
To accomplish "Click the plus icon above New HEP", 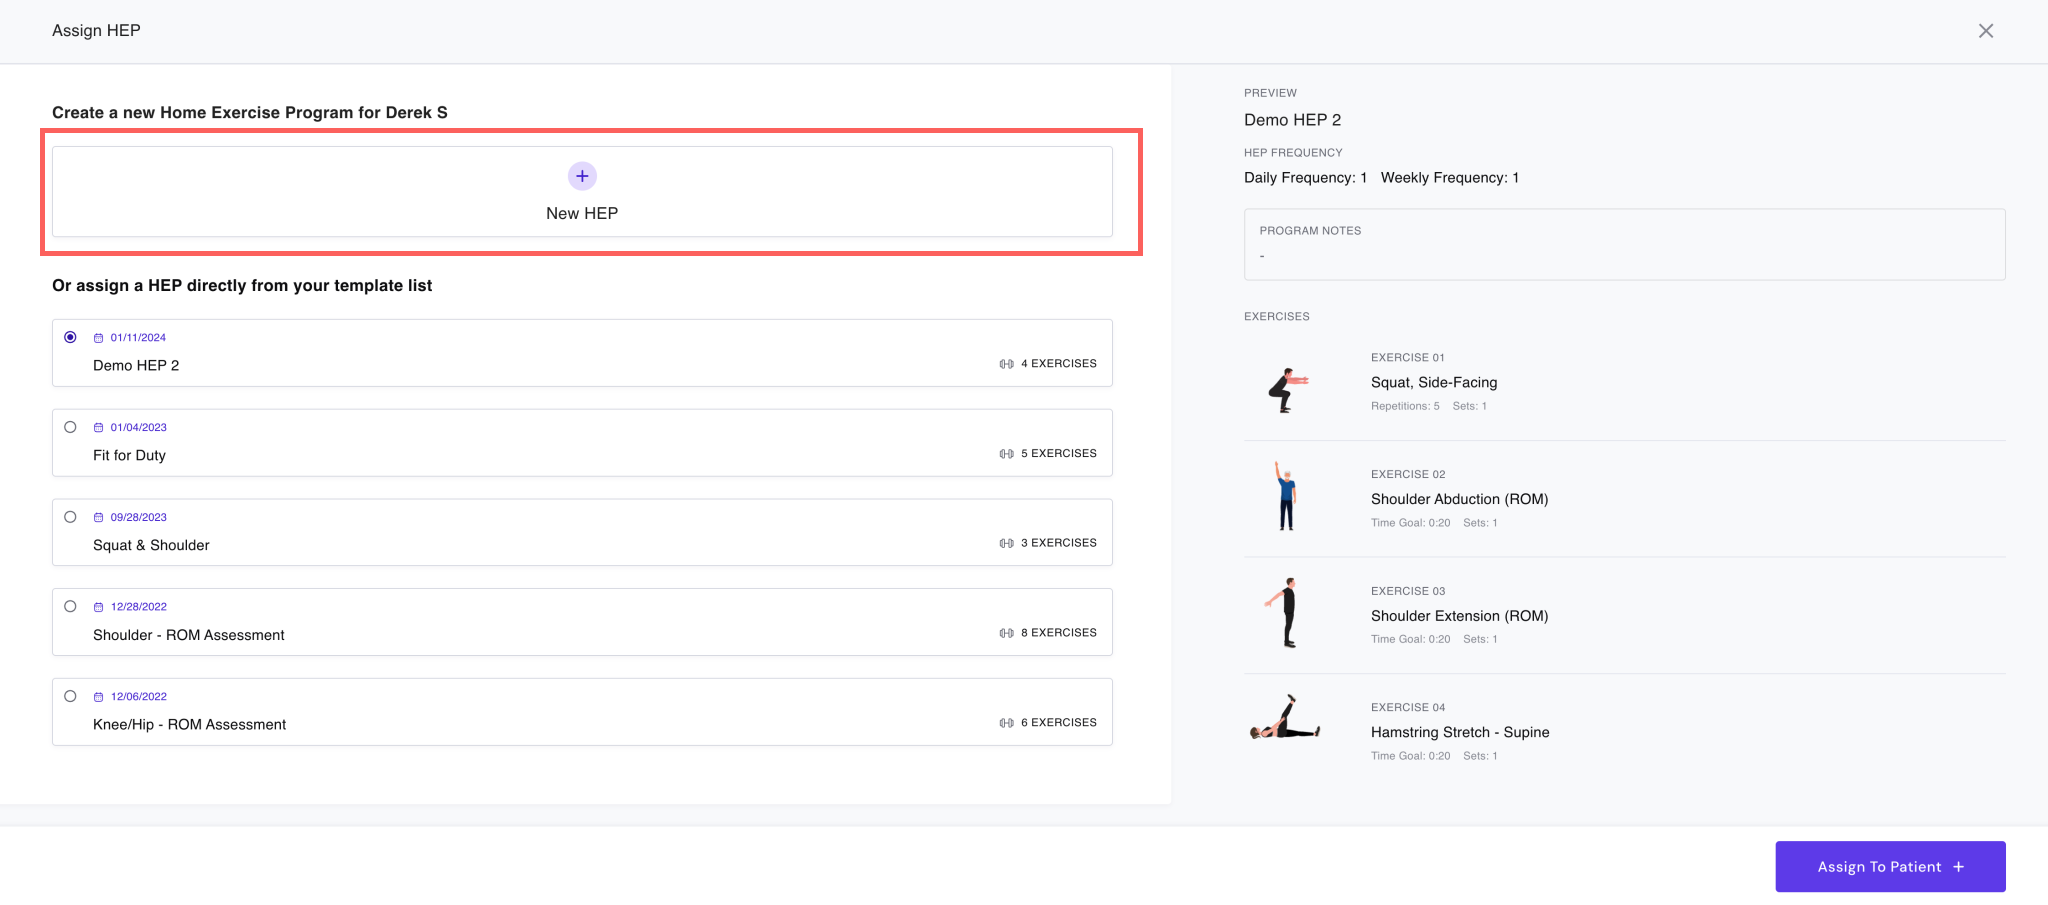I will tap(582, 176).
